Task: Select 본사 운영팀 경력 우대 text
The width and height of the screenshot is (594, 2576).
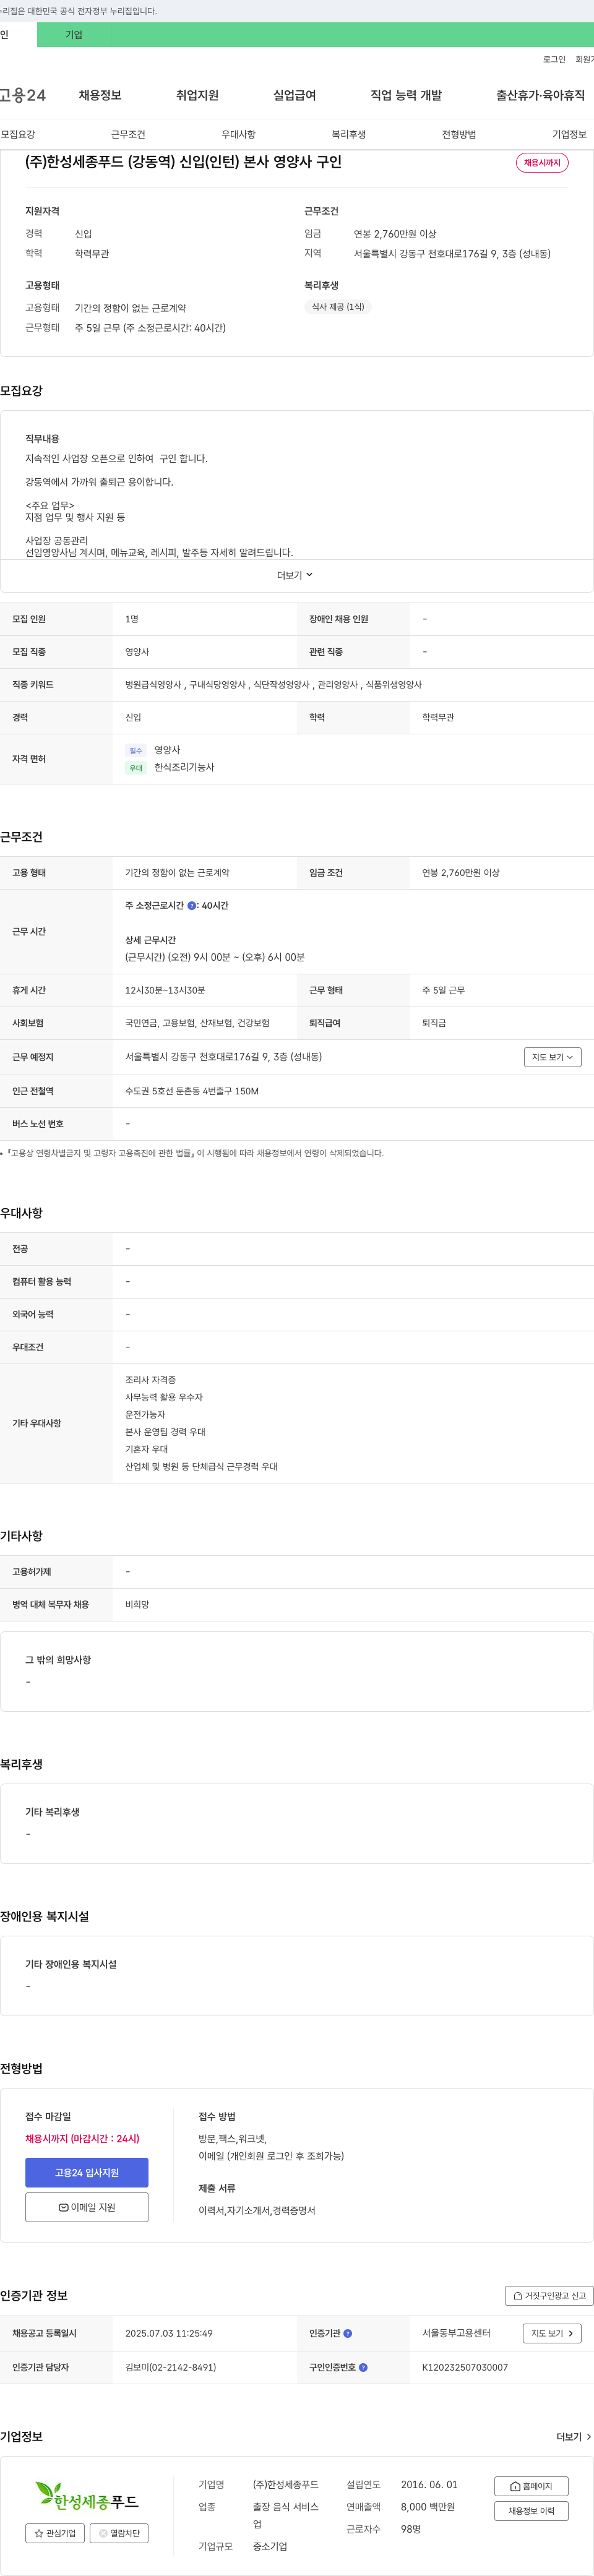Action: [165, 1432]
